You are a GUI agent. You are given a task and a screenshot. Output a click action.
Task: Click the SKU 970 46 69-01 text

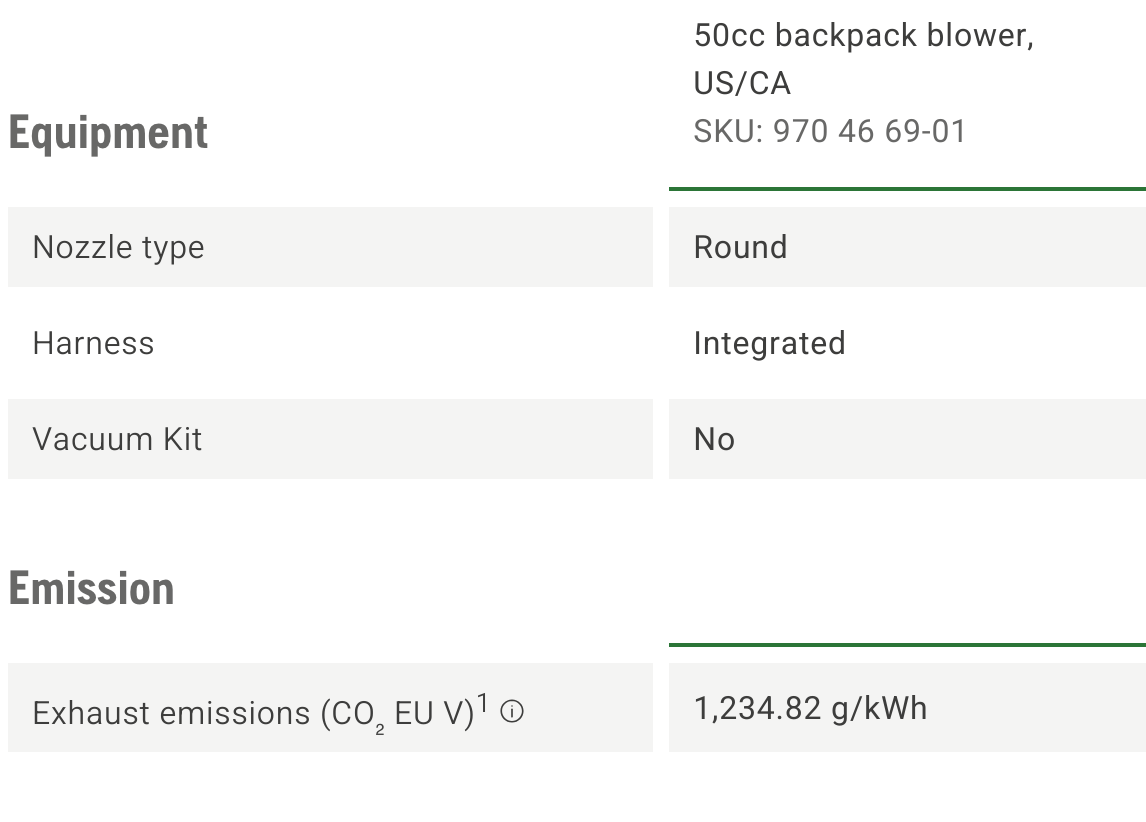pos(830,131)
